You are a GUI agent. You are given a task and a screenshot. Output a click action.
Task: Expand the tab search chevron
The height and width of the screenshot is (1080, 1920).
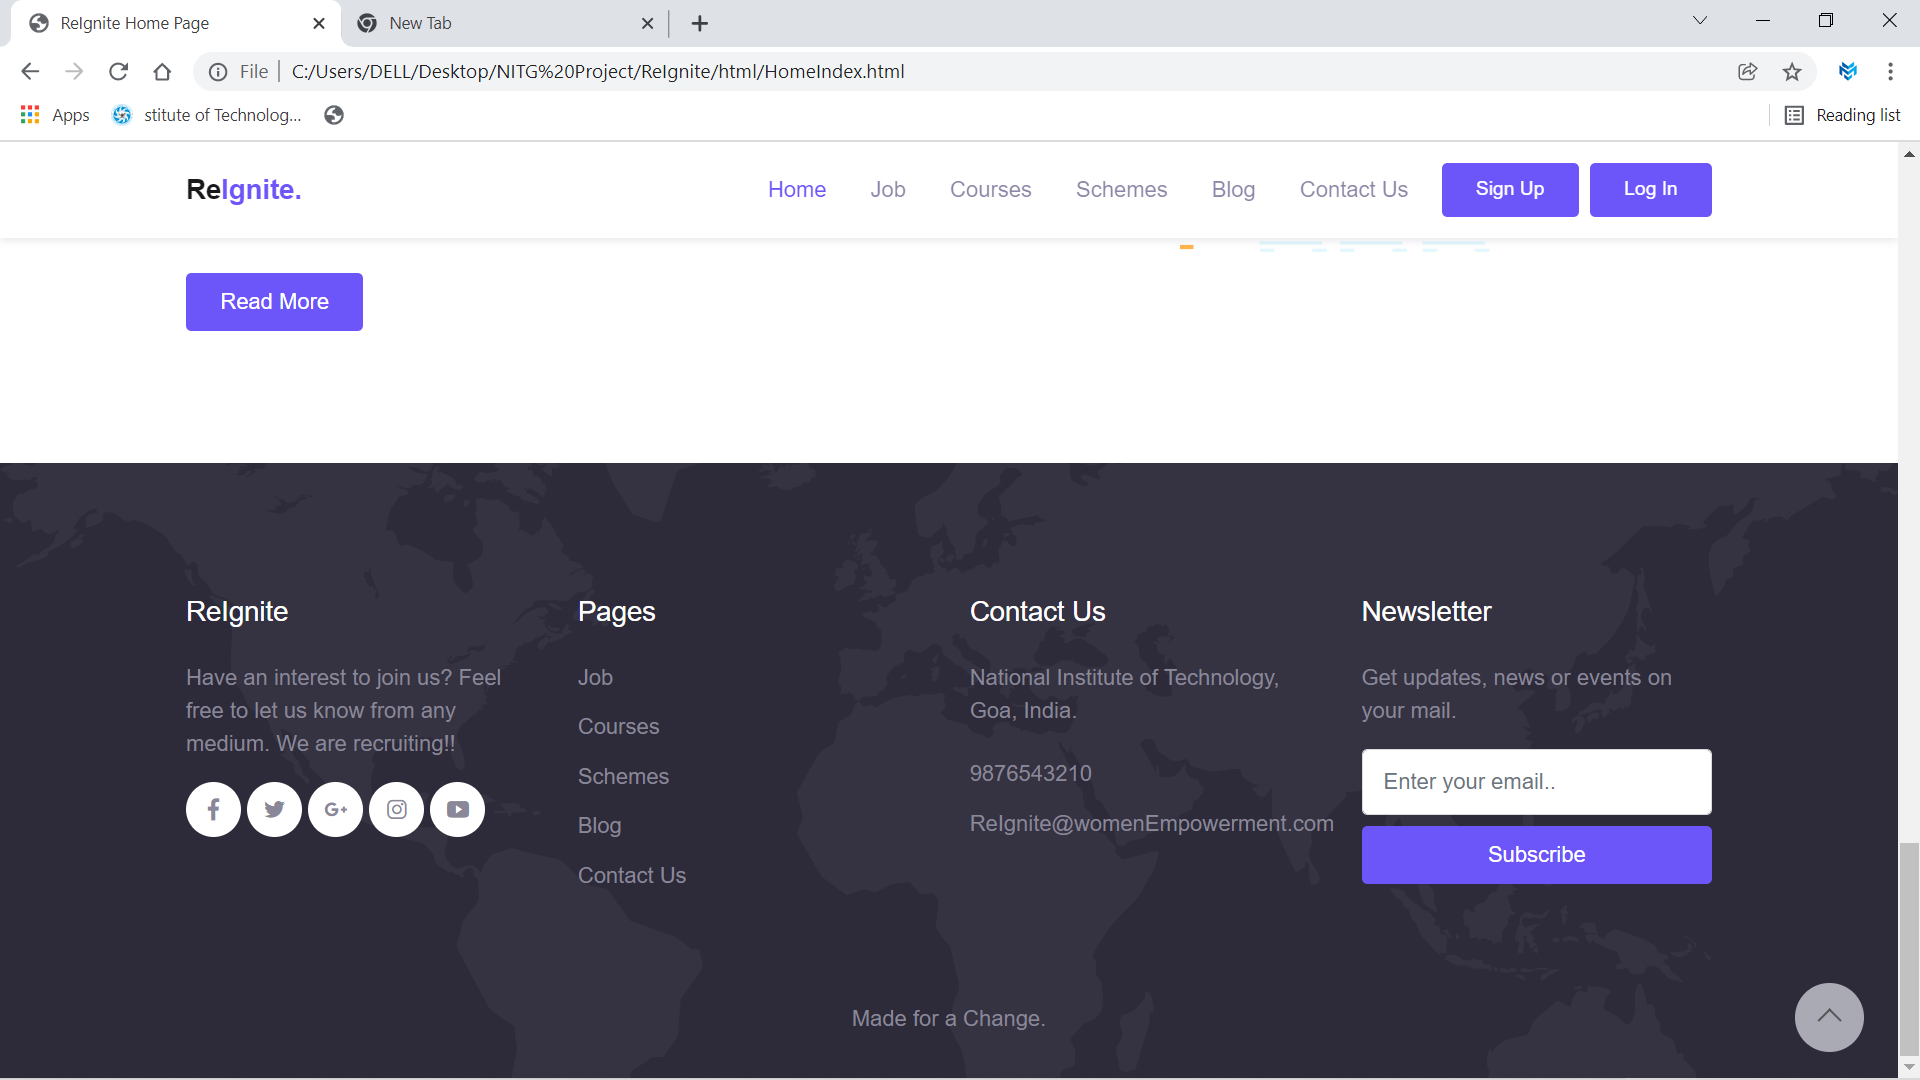tap(1699, 21)
